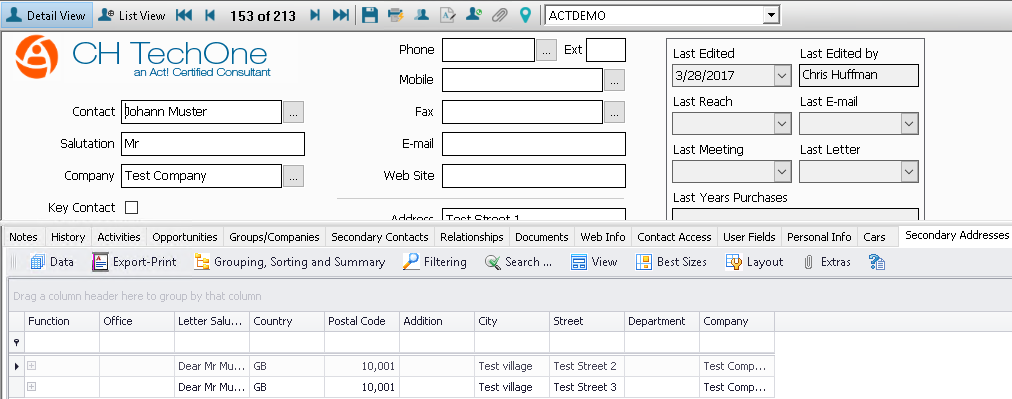1012x399 pixels.
Task: Click Export-Print in the grid toolbar
Action: 134,262
